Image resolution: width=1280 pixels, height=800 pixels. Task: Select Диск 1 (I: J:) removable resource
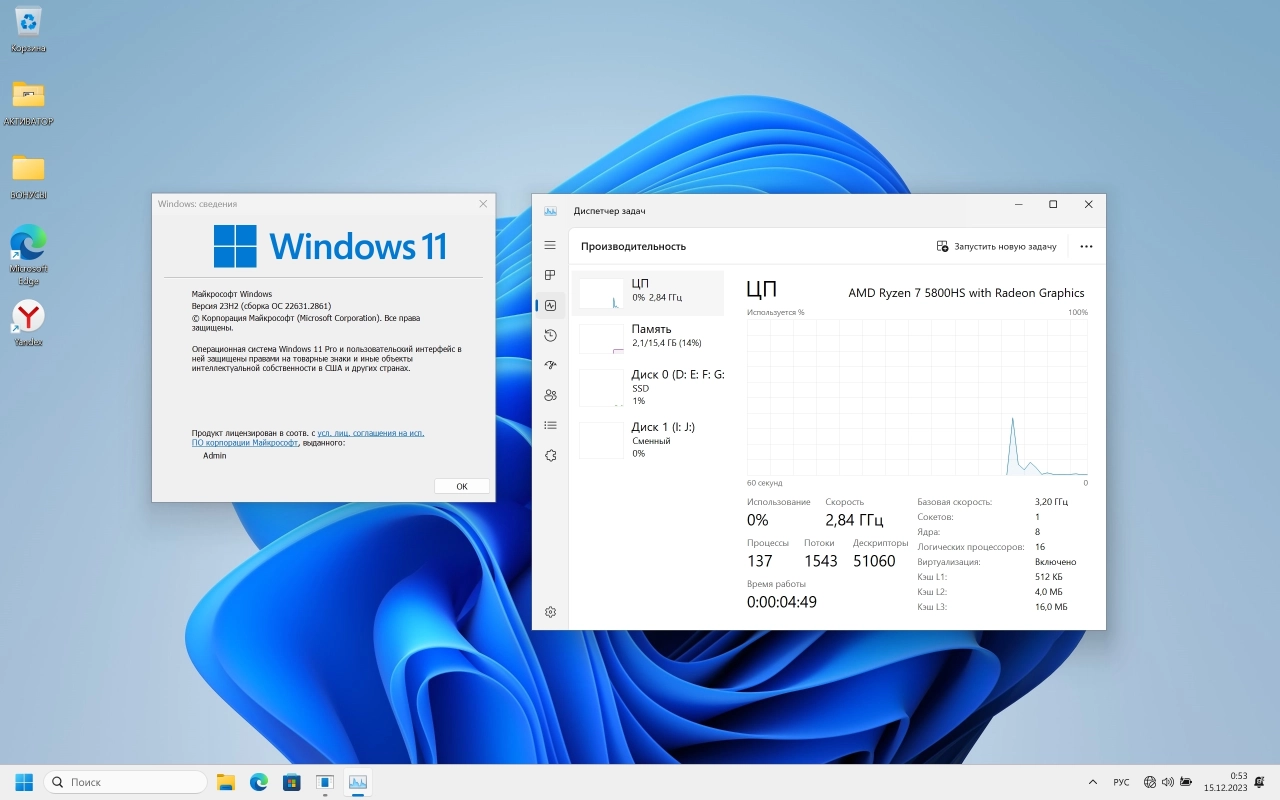point(648,440)
